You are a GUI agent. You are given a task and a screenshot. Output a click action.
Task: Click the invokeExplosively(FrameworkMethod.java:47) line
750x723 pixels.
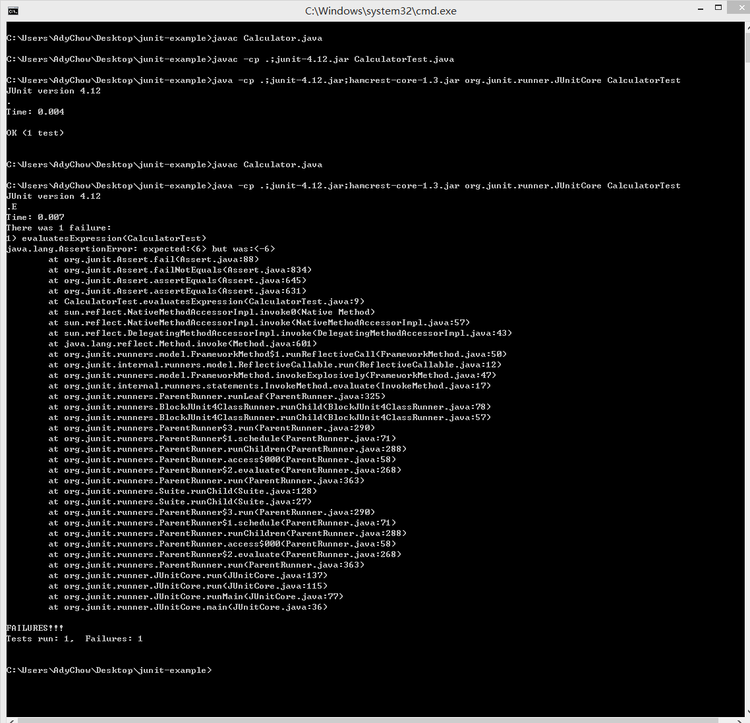(272, 375)
